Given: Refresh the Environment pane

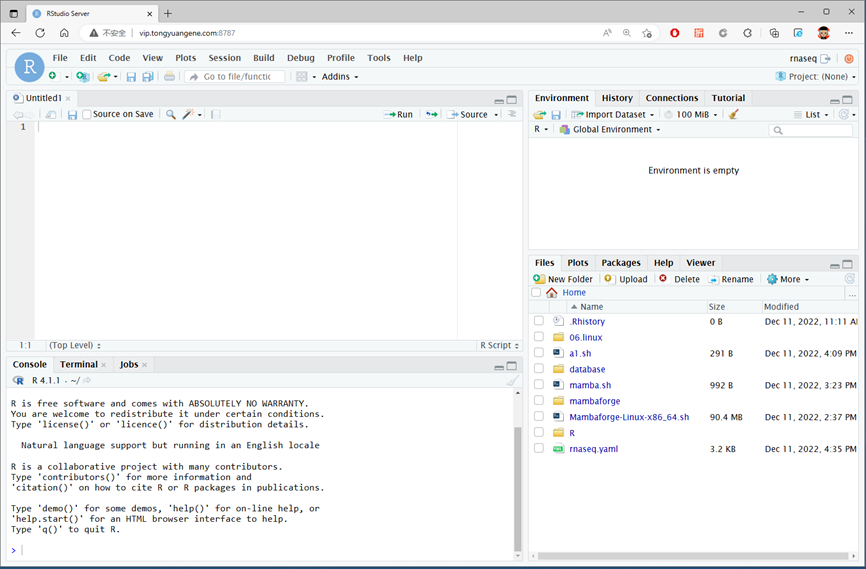Looking at the screenshot, I should (x=843, y=114).
